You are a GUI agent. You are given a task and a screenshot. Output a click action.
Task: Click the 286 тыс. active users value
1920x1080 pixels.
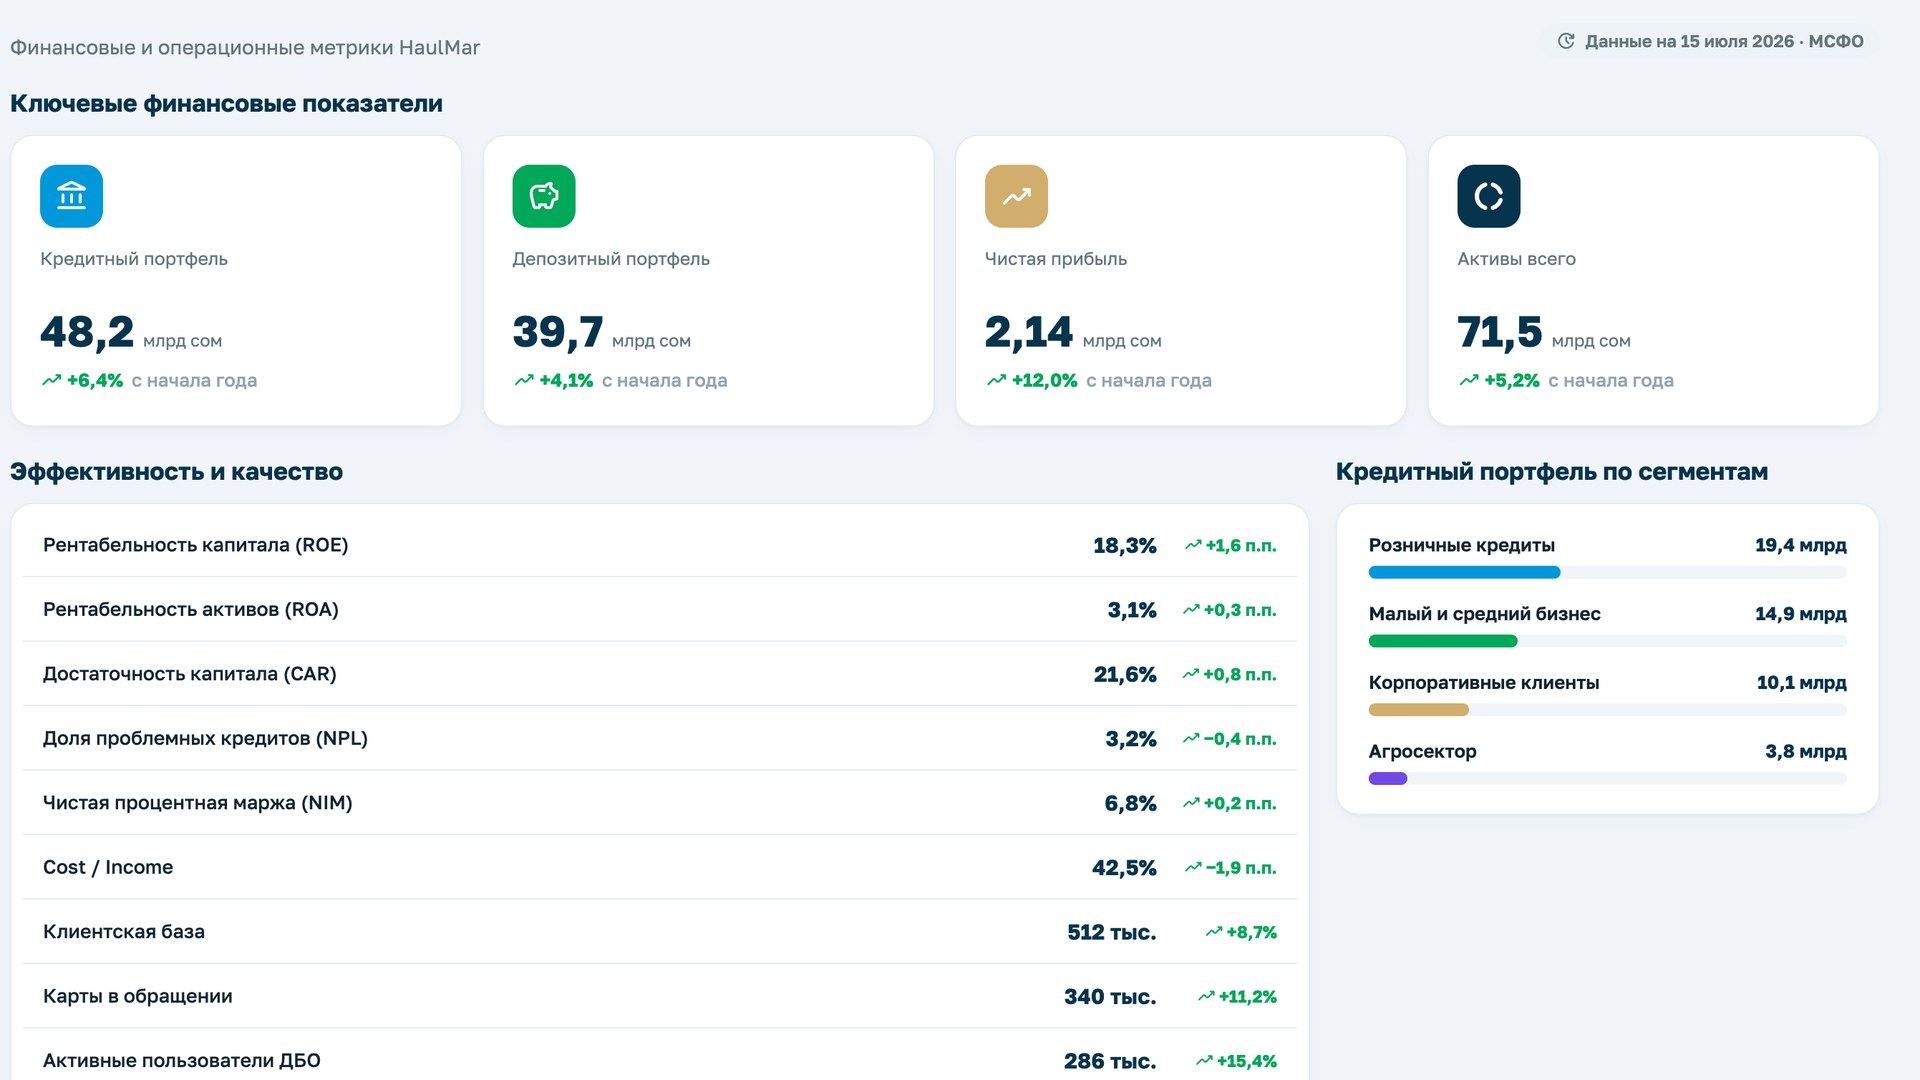tap(1110, 1061)
